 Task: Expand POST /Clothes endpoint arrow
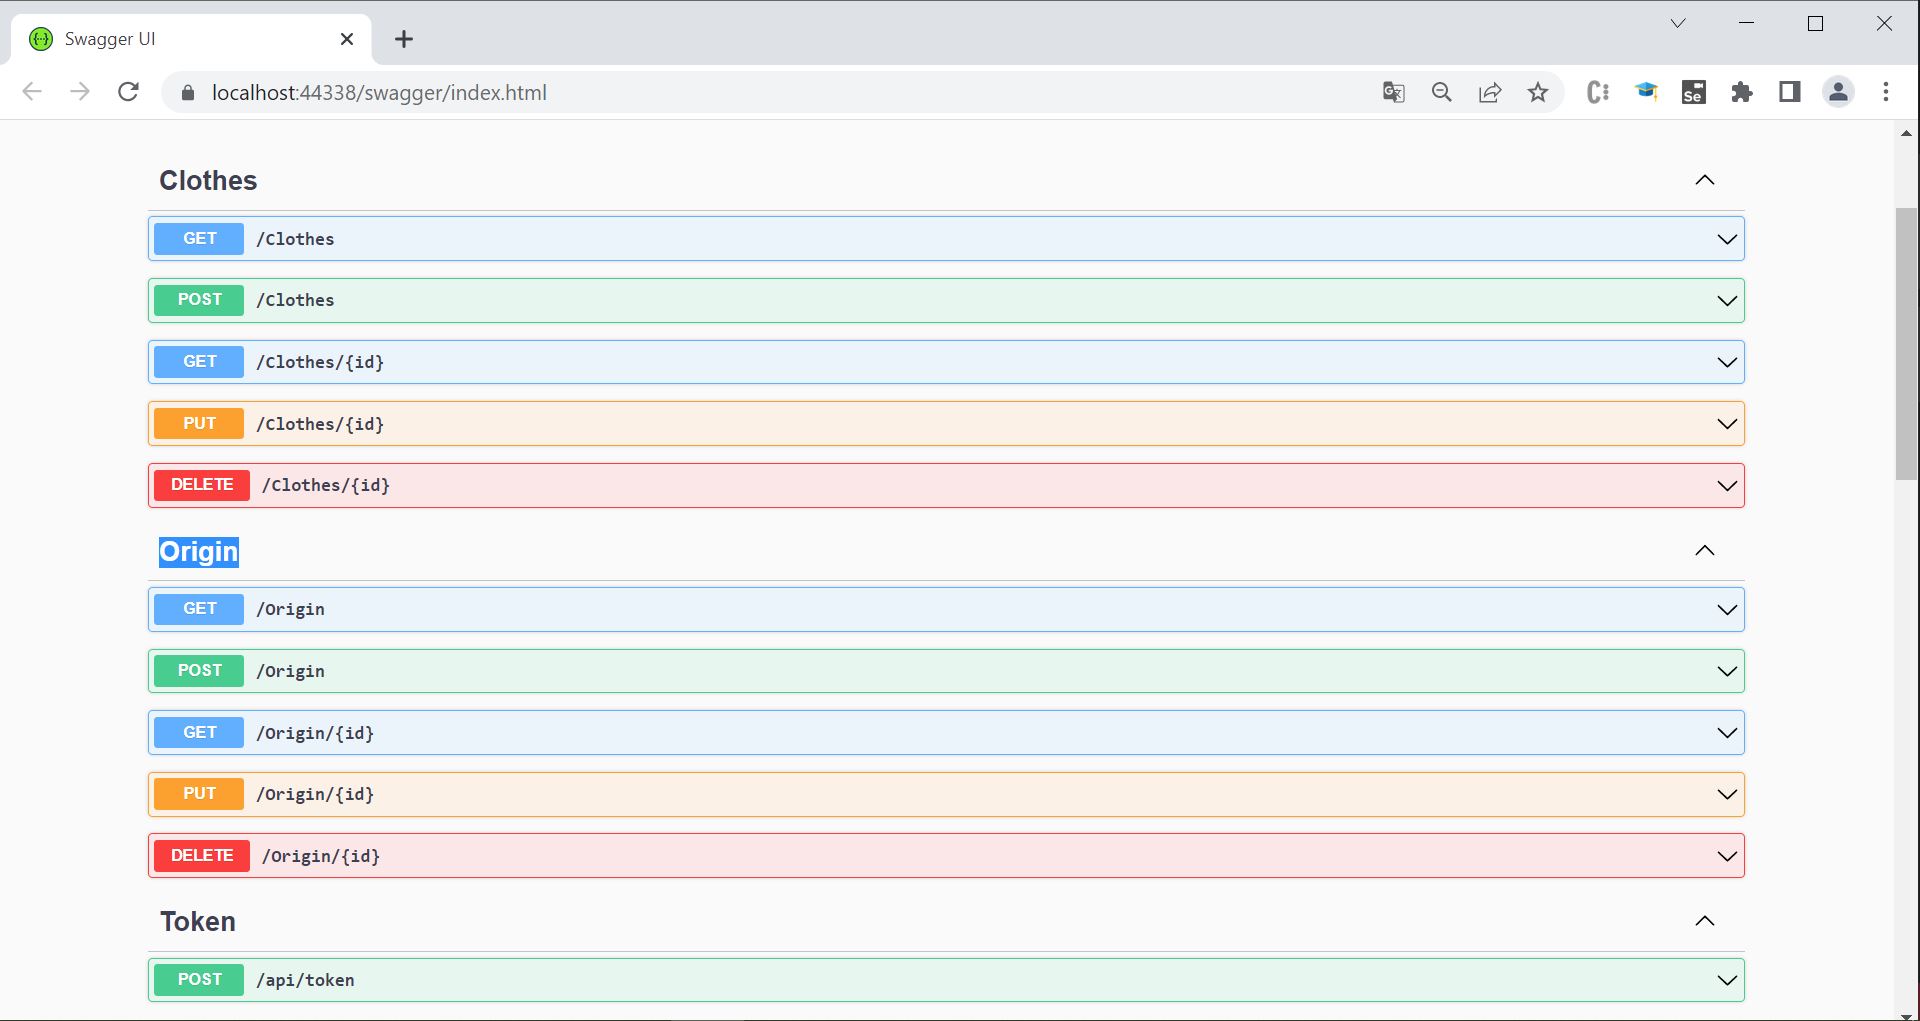(x=1727, y=301)
